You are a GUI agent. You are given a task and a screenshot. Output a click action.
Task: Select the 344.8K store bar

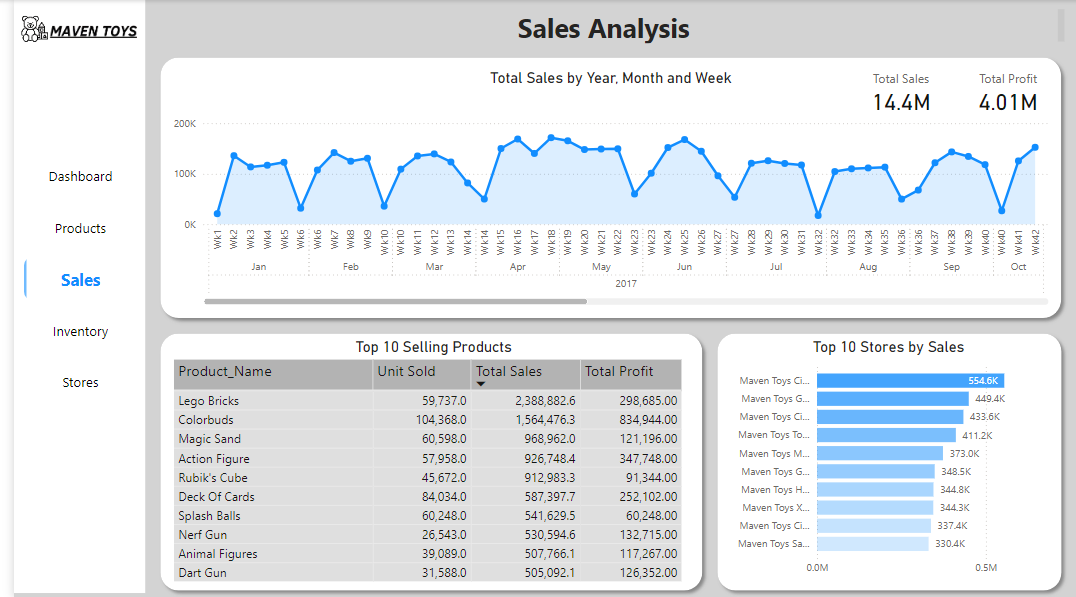(875, 489)
